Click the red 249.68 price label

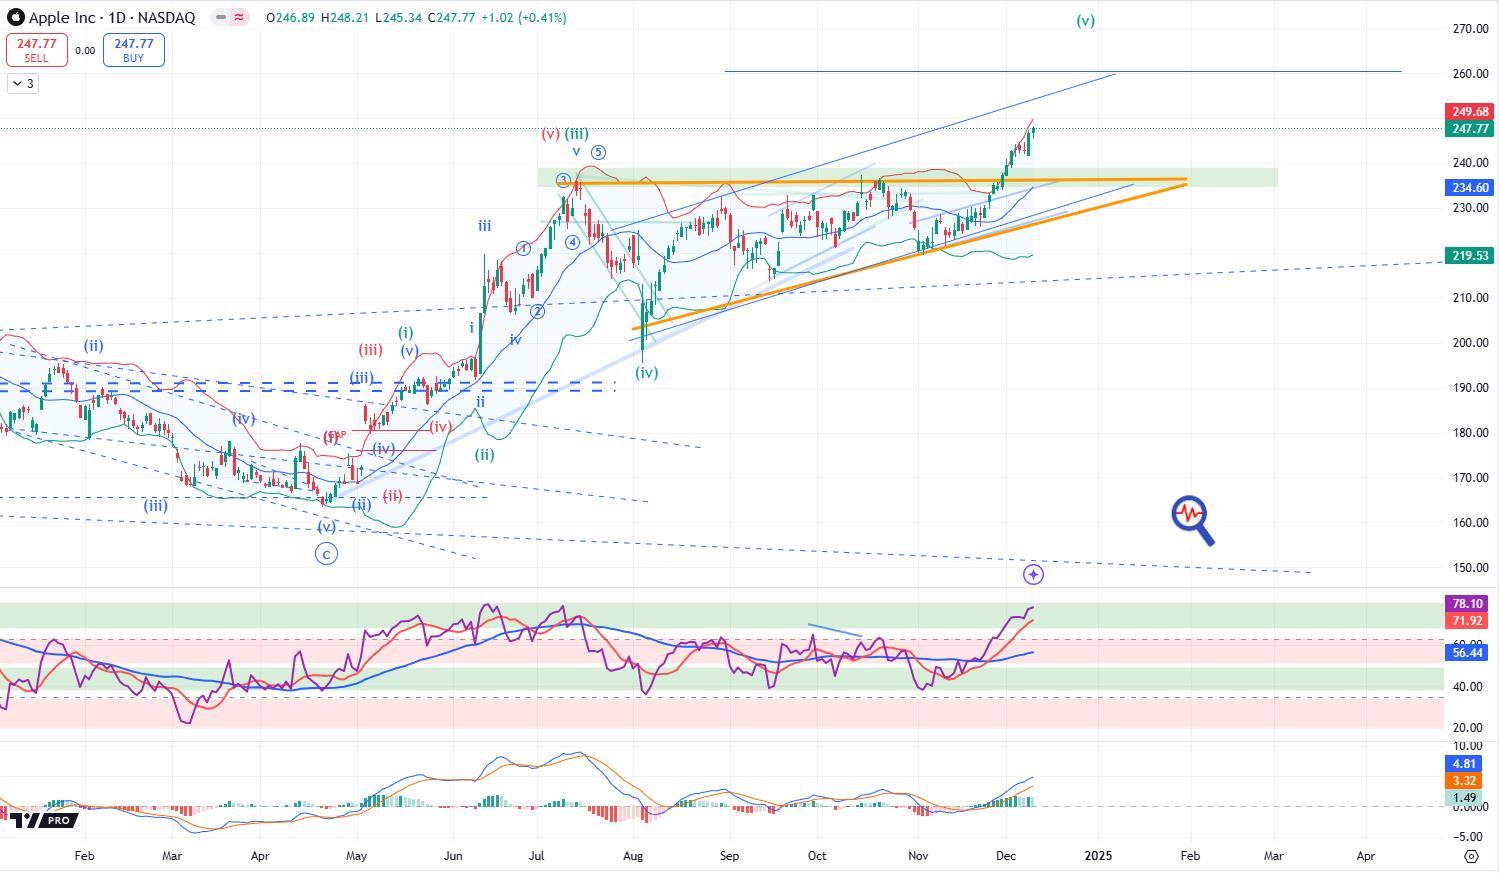[x=1470, y=112]
